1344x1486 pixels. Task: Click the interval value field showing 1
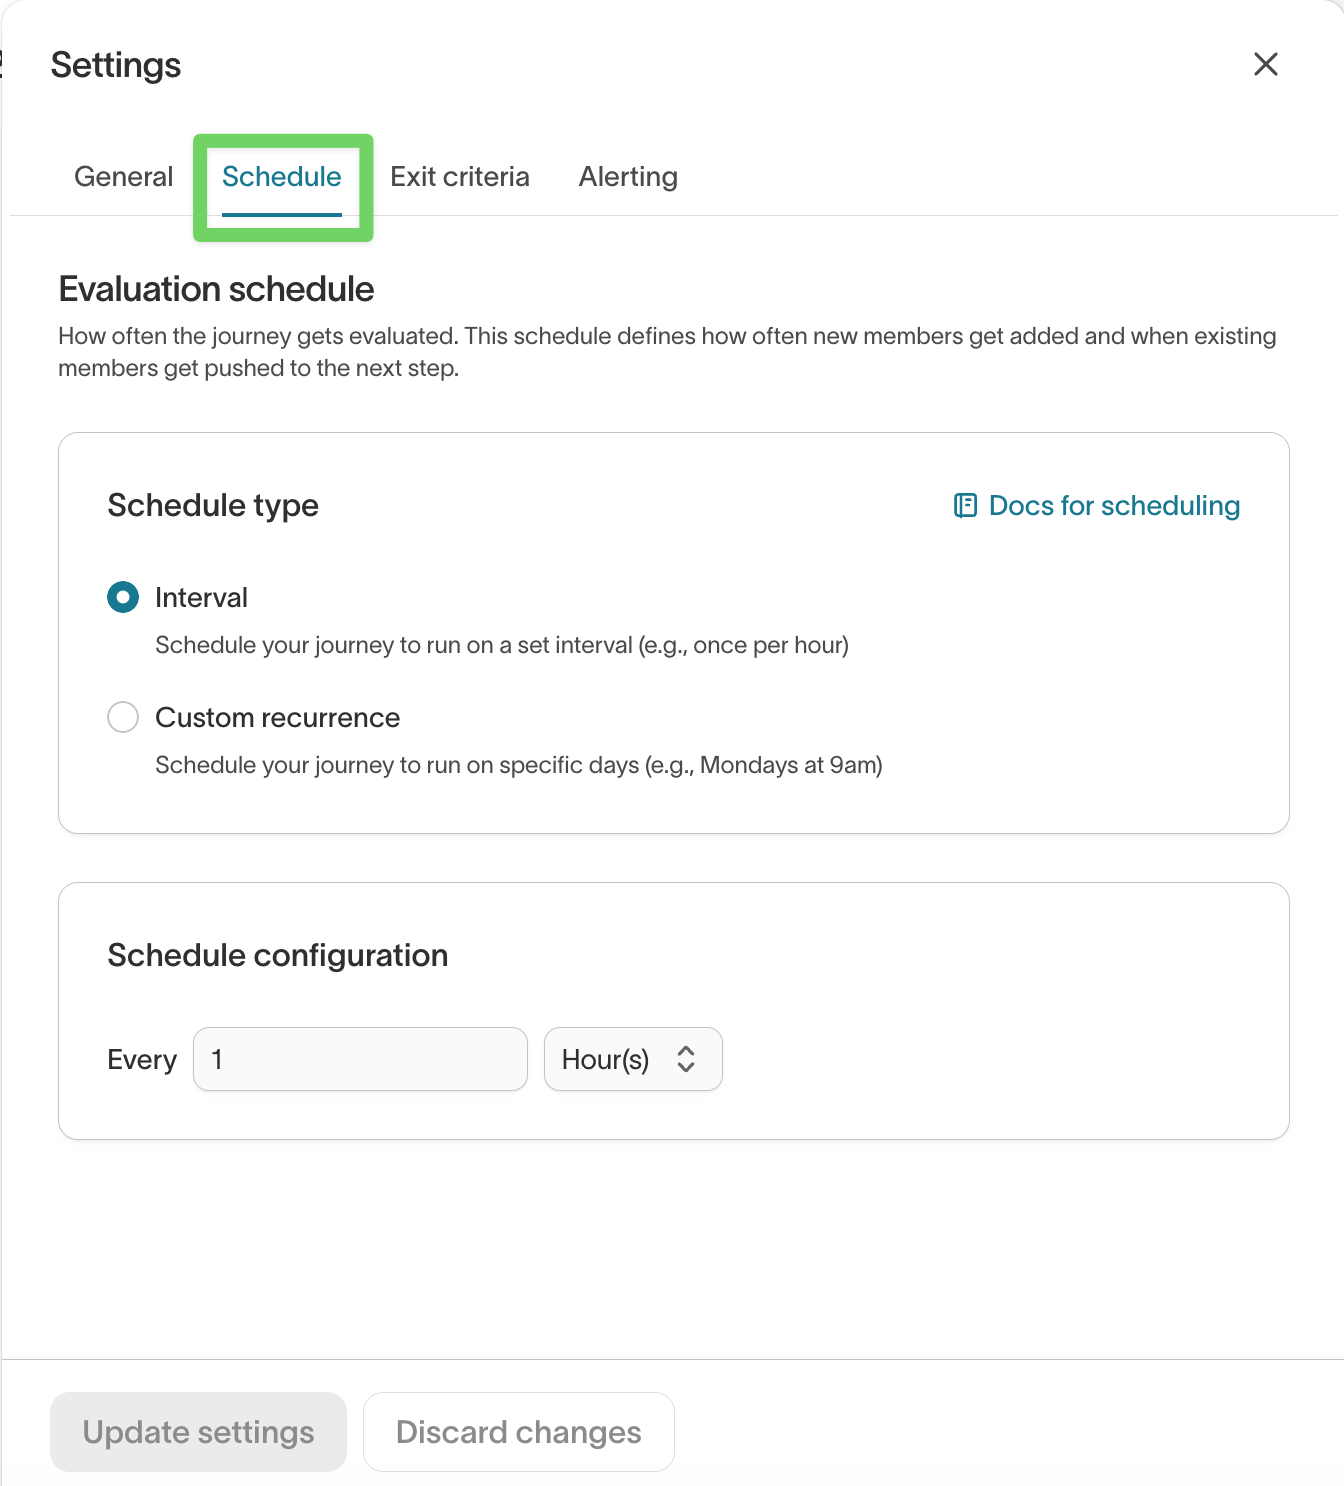[x=360, y=1059]
